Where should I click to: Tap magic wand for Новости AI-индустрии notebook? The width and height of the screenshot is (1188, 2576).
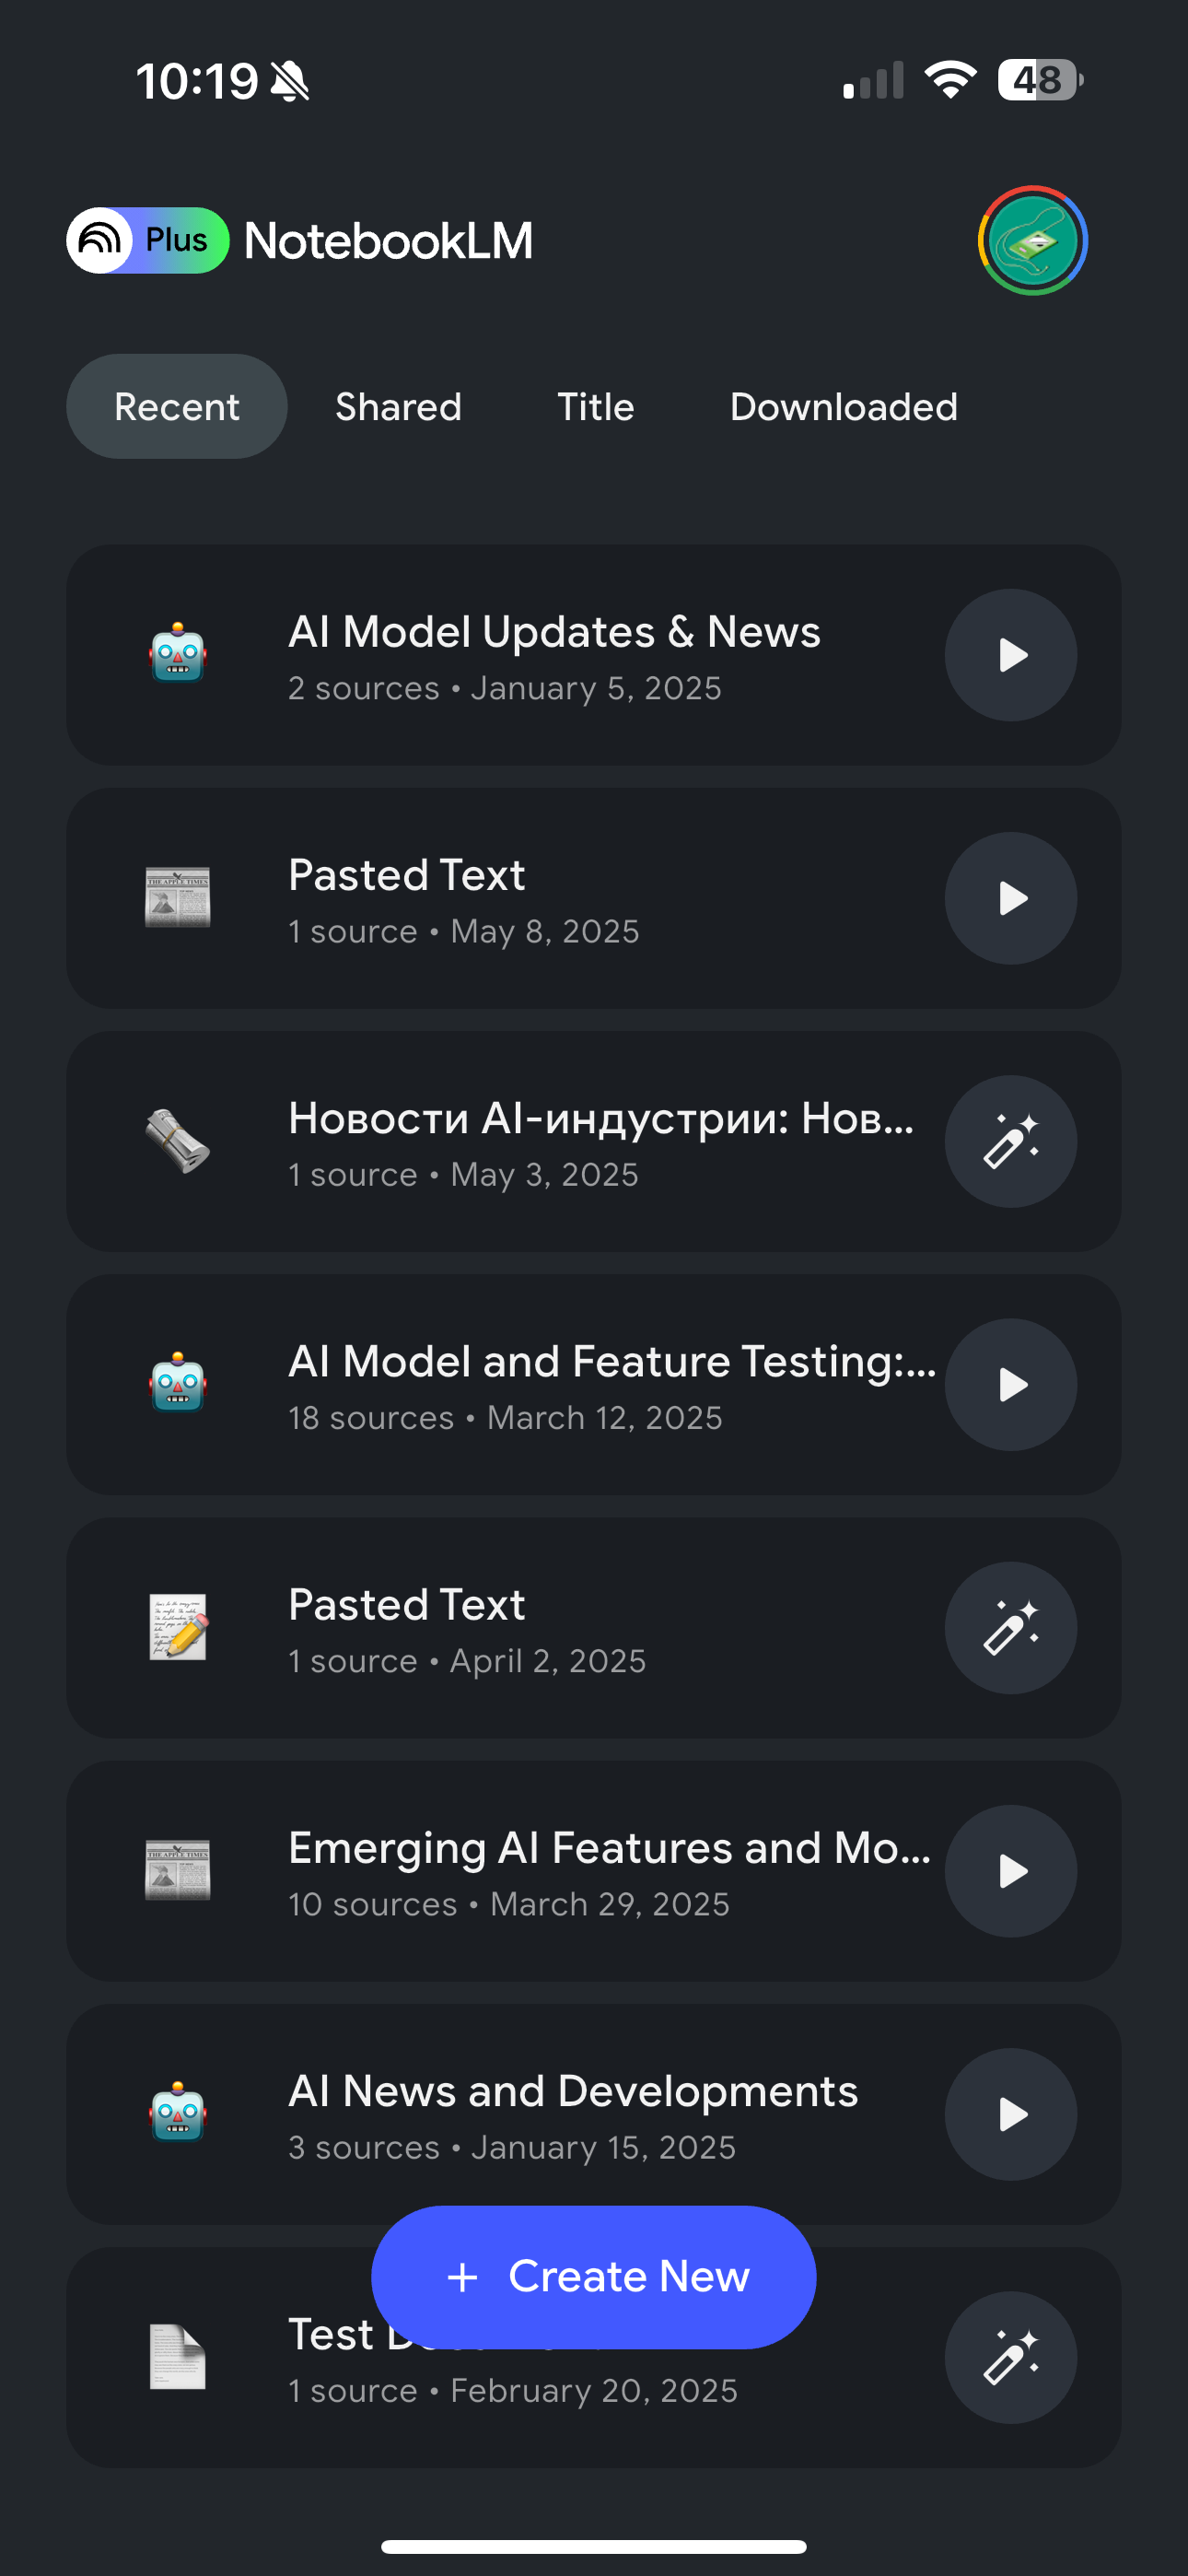pos(1010,1141)
